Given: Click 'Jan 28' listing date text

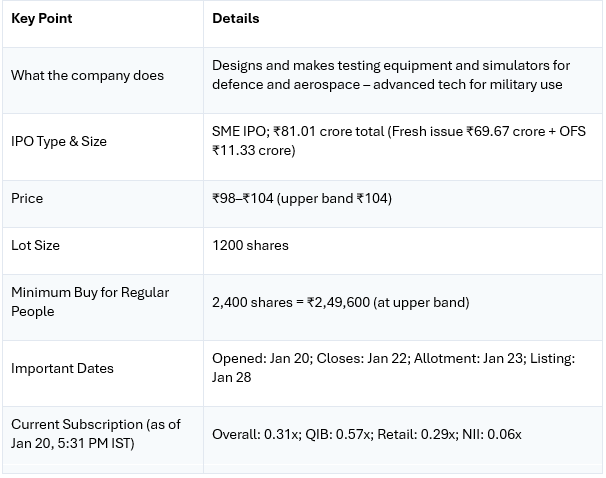Looking at the screenshot, I should point(231,378).
